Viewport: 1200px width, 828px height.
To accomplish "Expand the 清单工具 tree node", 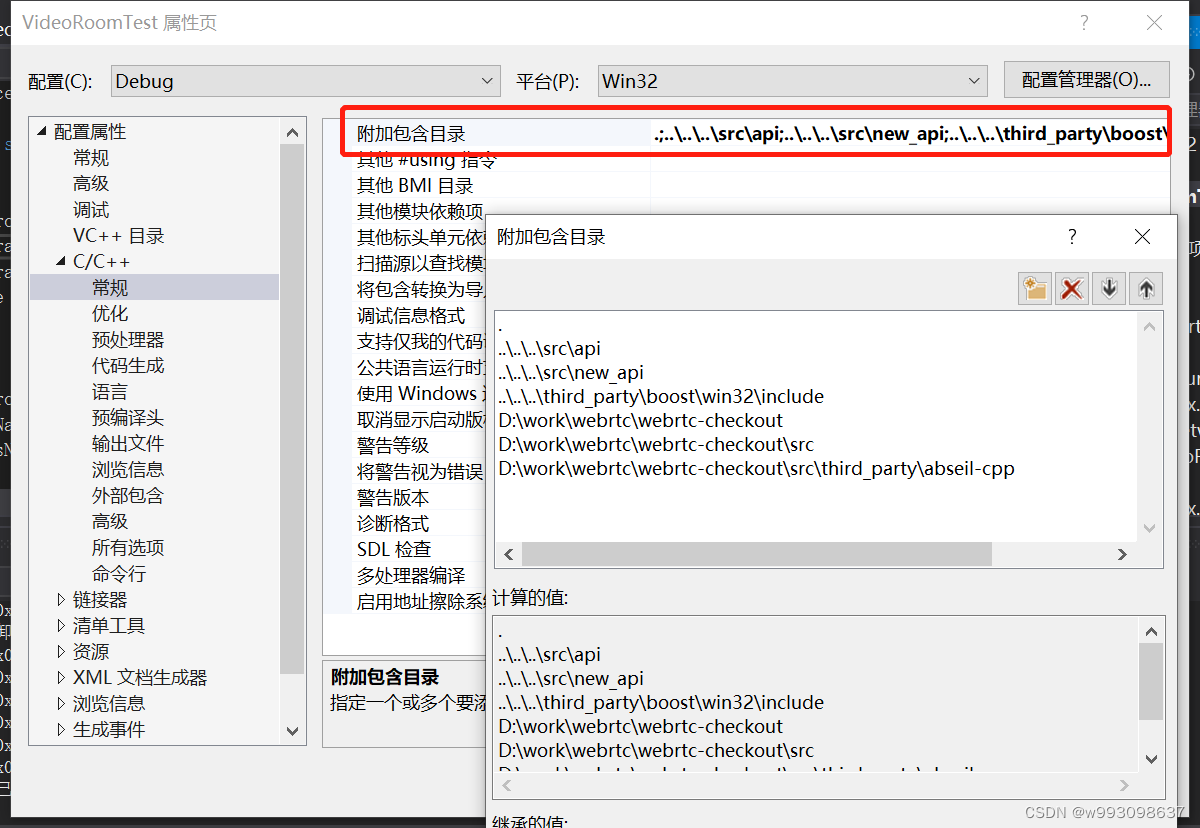I will click(x=62, y=626).
